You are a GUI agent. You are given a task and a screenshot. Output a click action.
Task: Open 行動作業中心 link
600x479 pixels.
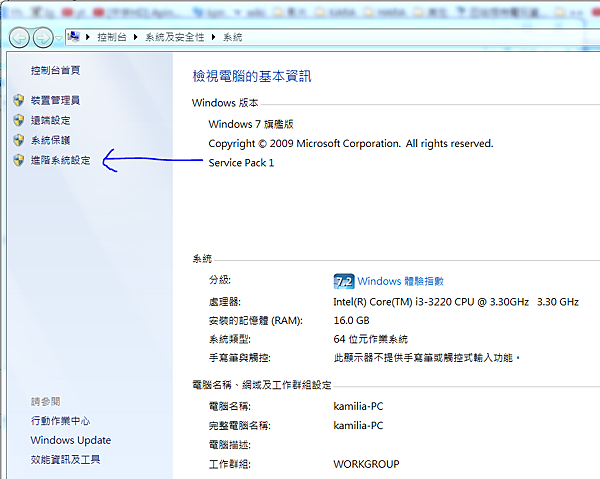click(60, 421)
